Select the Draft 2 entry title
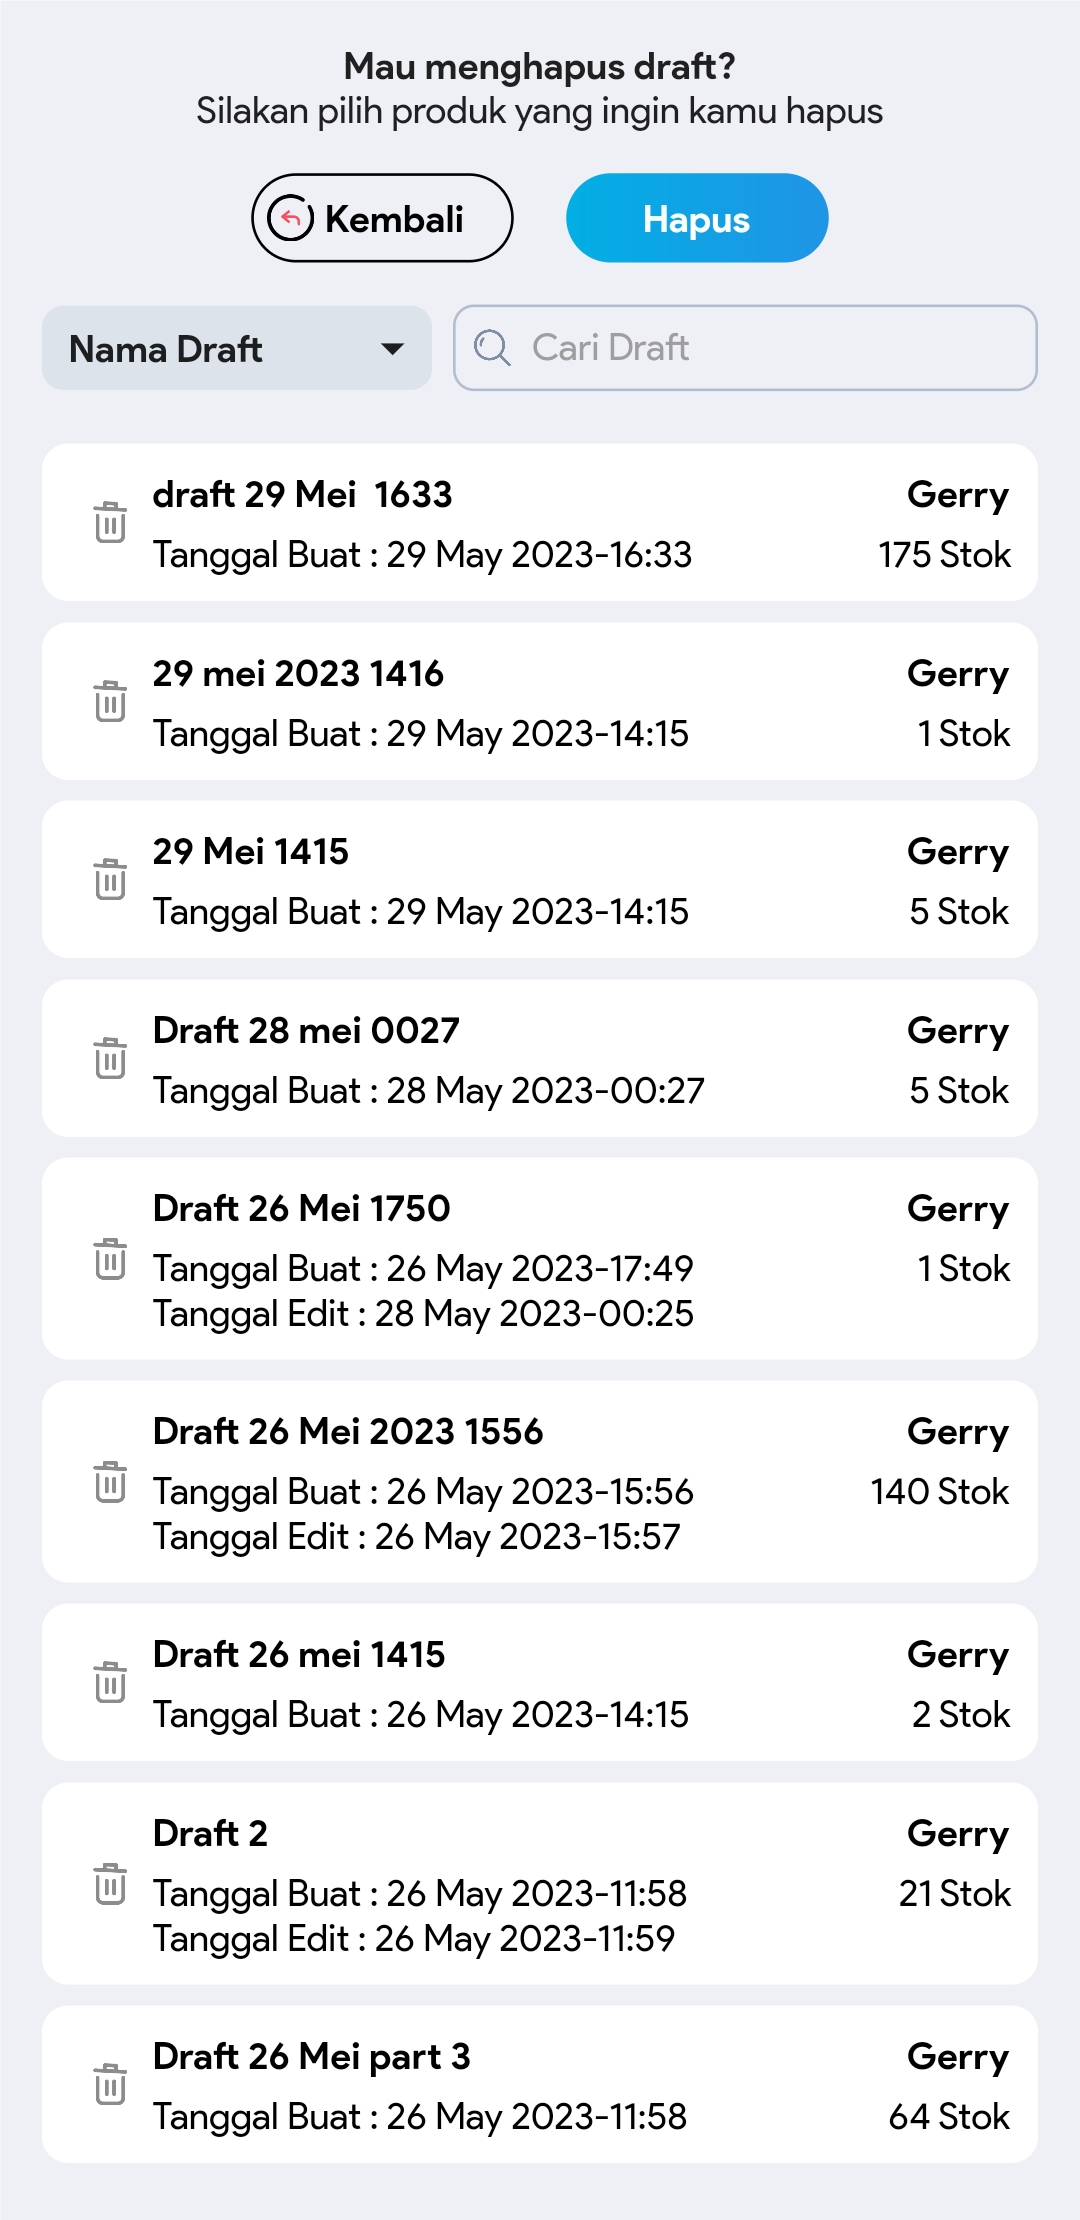The width and height of the screenshot is (1080, 2220). 210,1833
